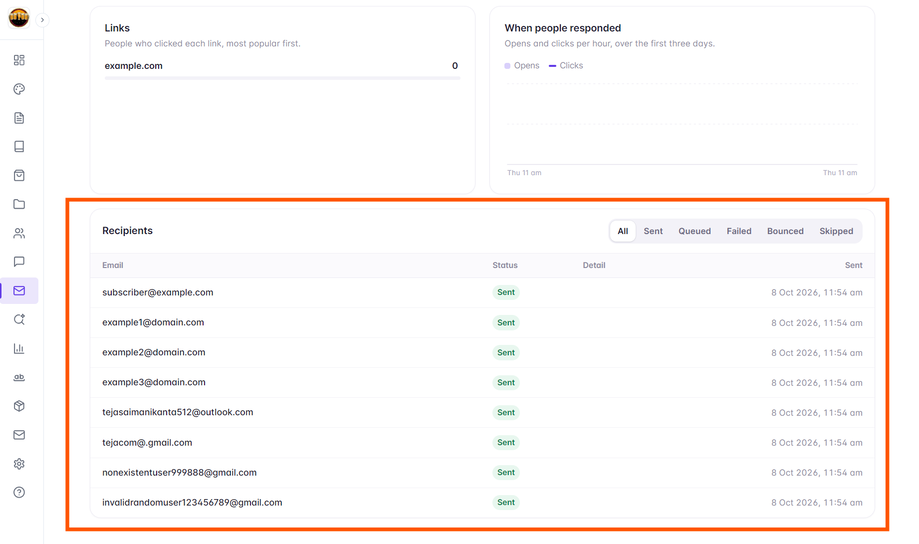Select invalidrandomuser123456789@gmail.com recipient email

coord(192,502)
